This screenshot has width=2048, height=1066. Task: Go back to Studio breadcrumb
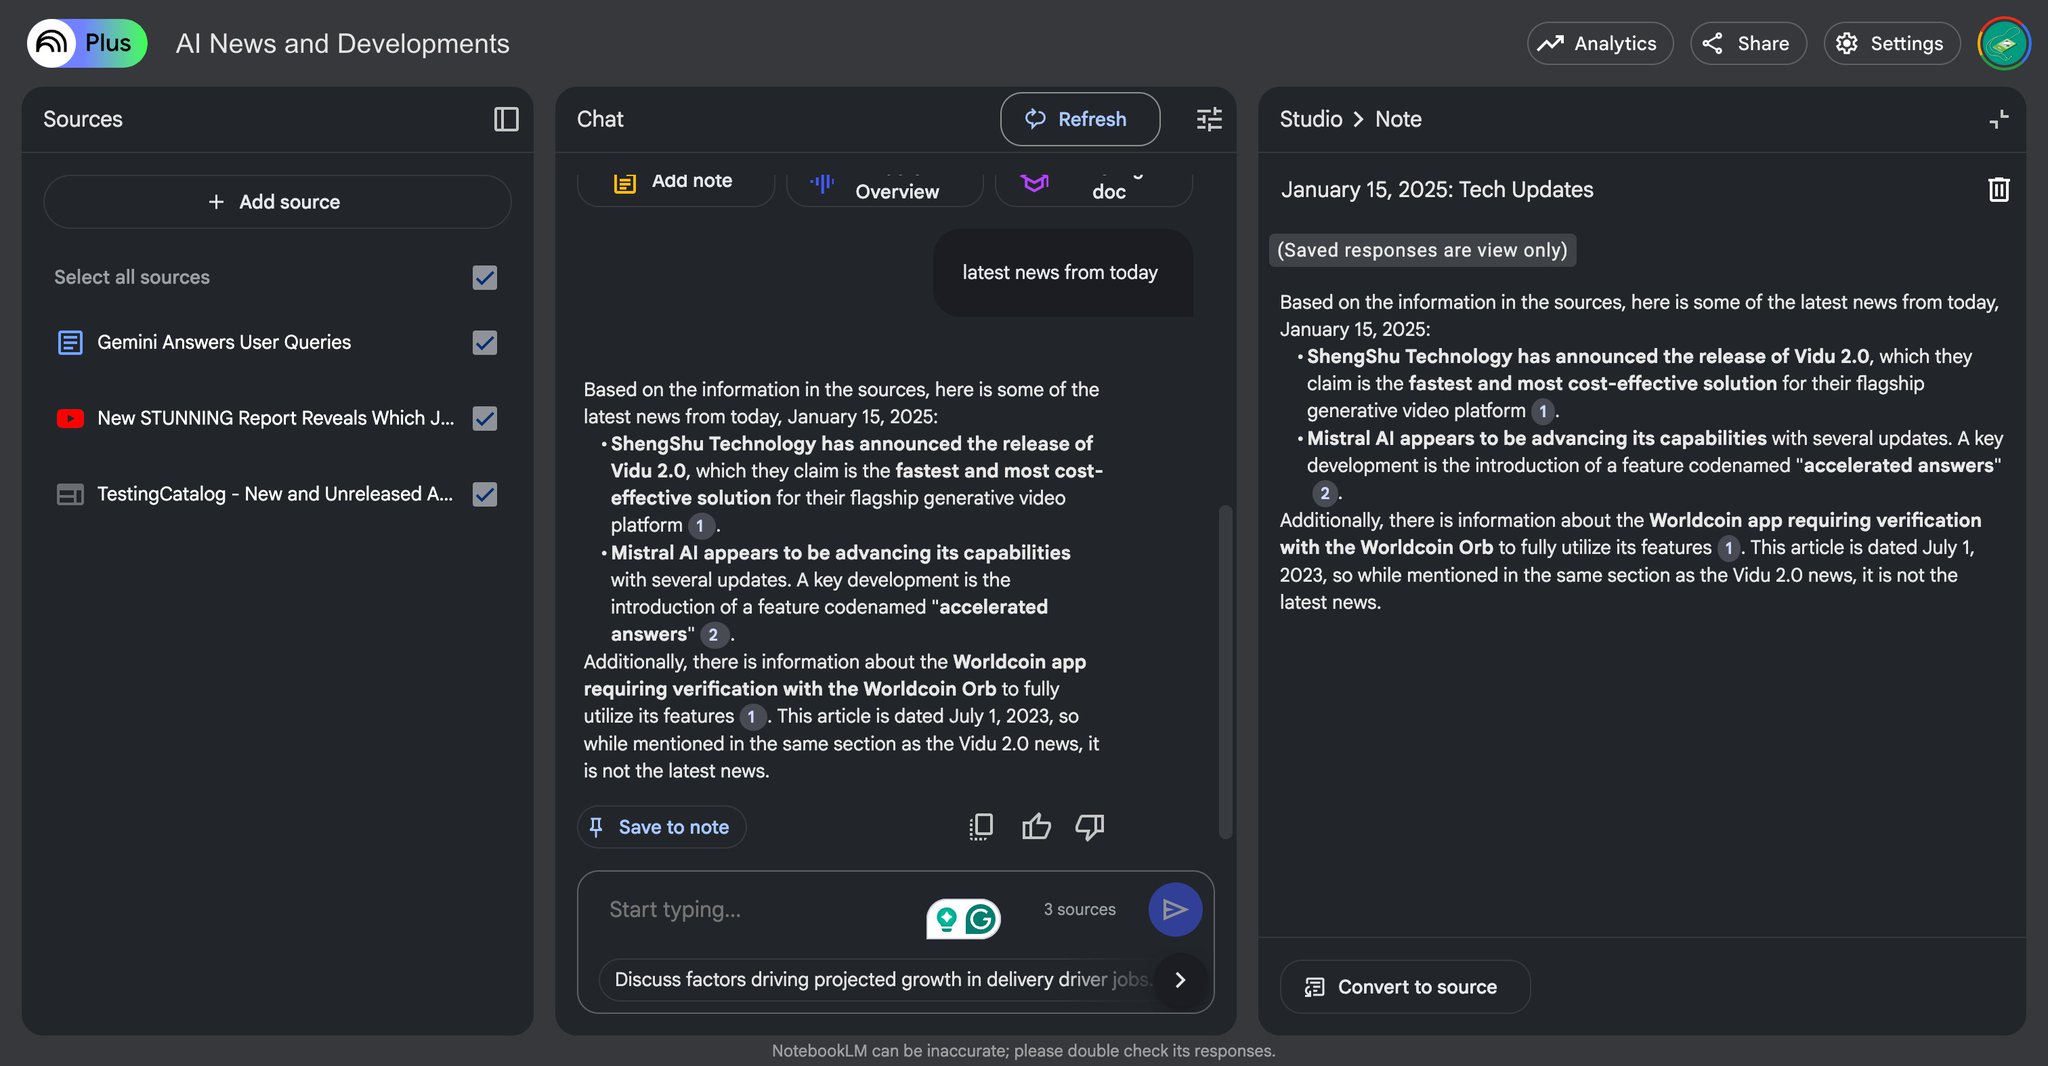point(1310,119)
